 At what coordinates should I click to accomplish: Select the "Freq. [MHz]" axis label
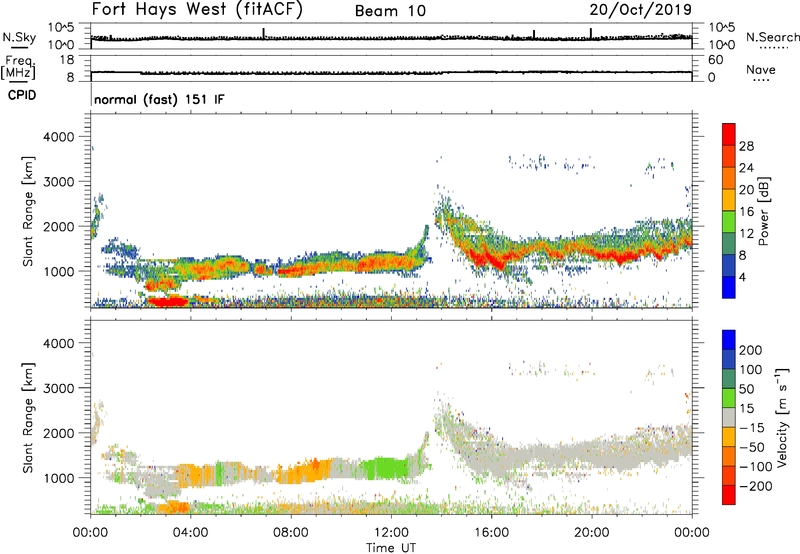tap(18, 67)
